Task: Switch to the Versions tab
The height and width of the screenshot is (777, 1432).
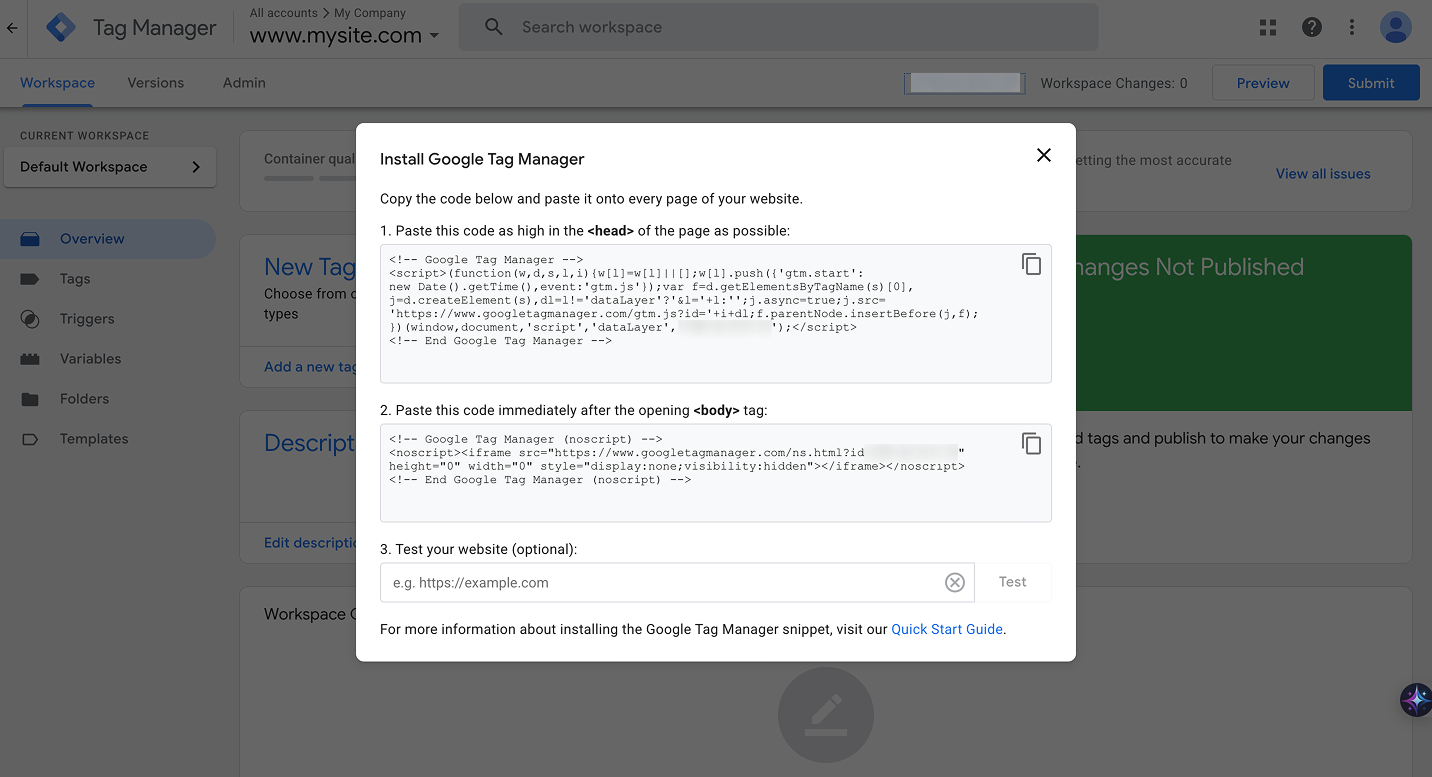Action: pyautogui.click(x=155, y=83)
